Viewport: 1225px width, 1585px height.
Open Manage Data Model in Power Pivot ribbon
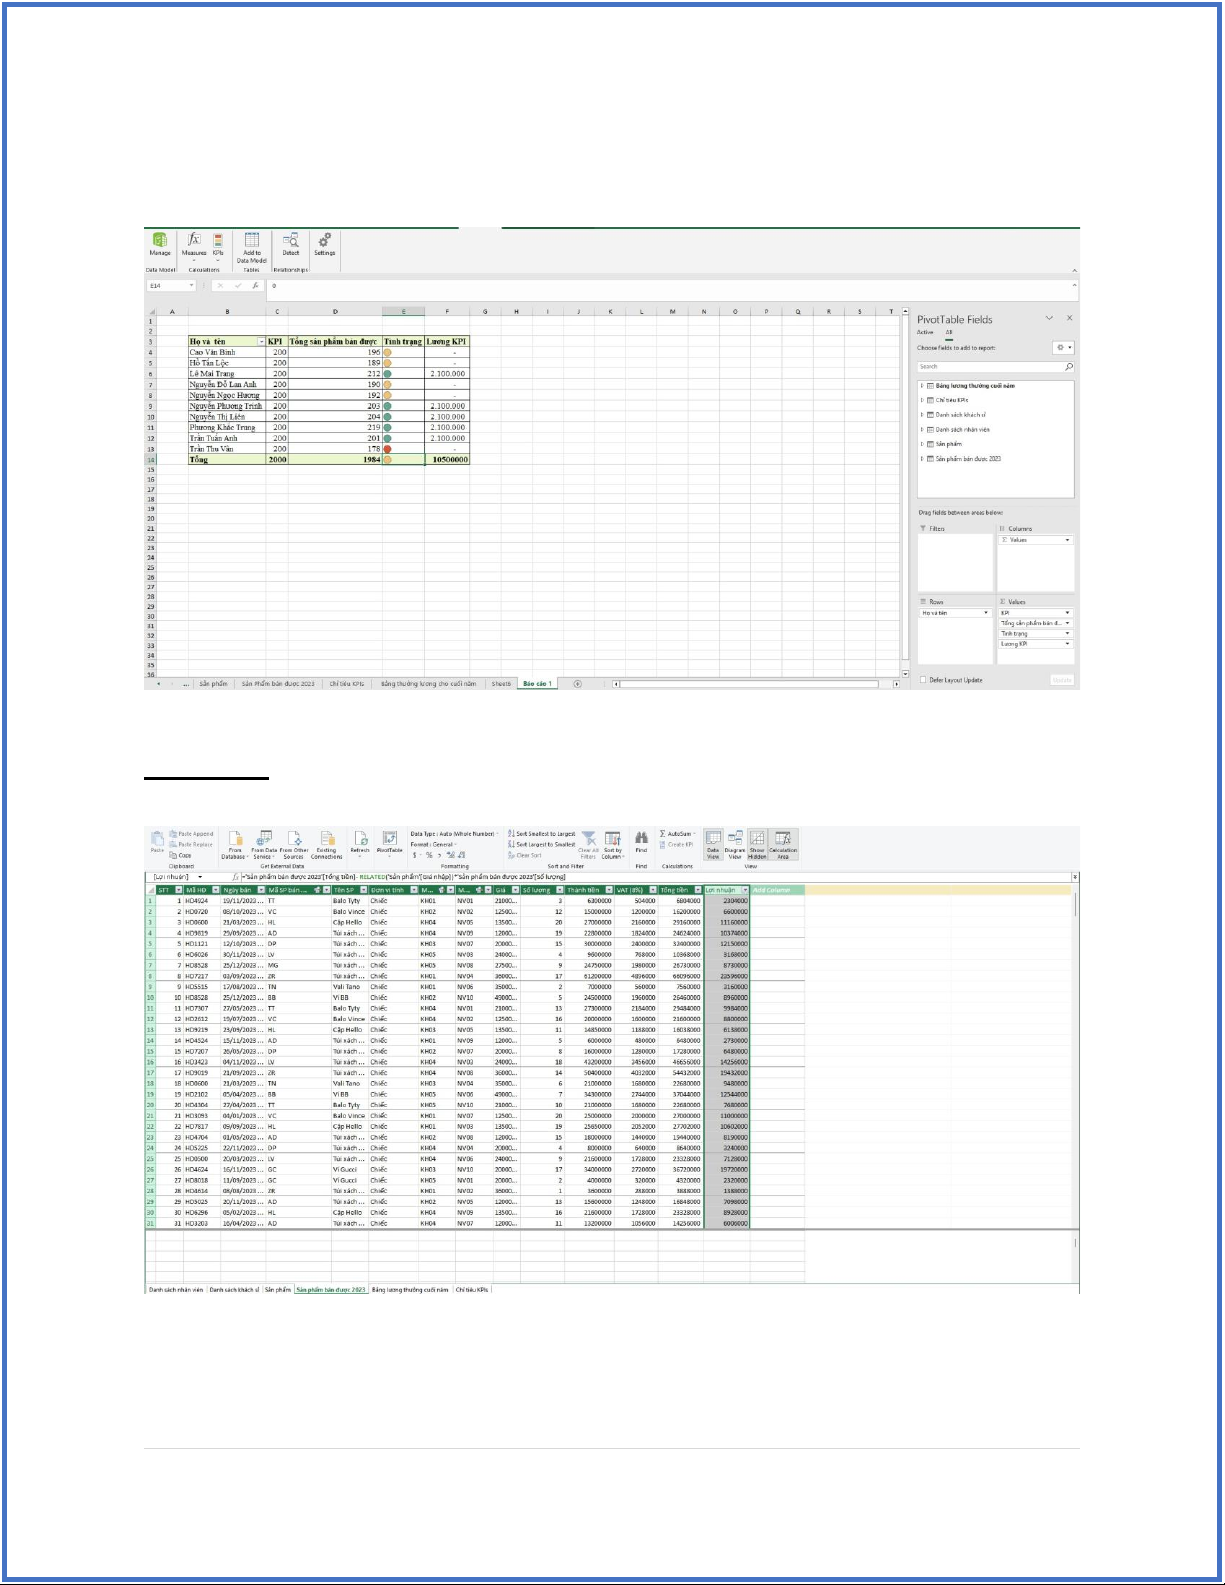click(x=160, y=244)
